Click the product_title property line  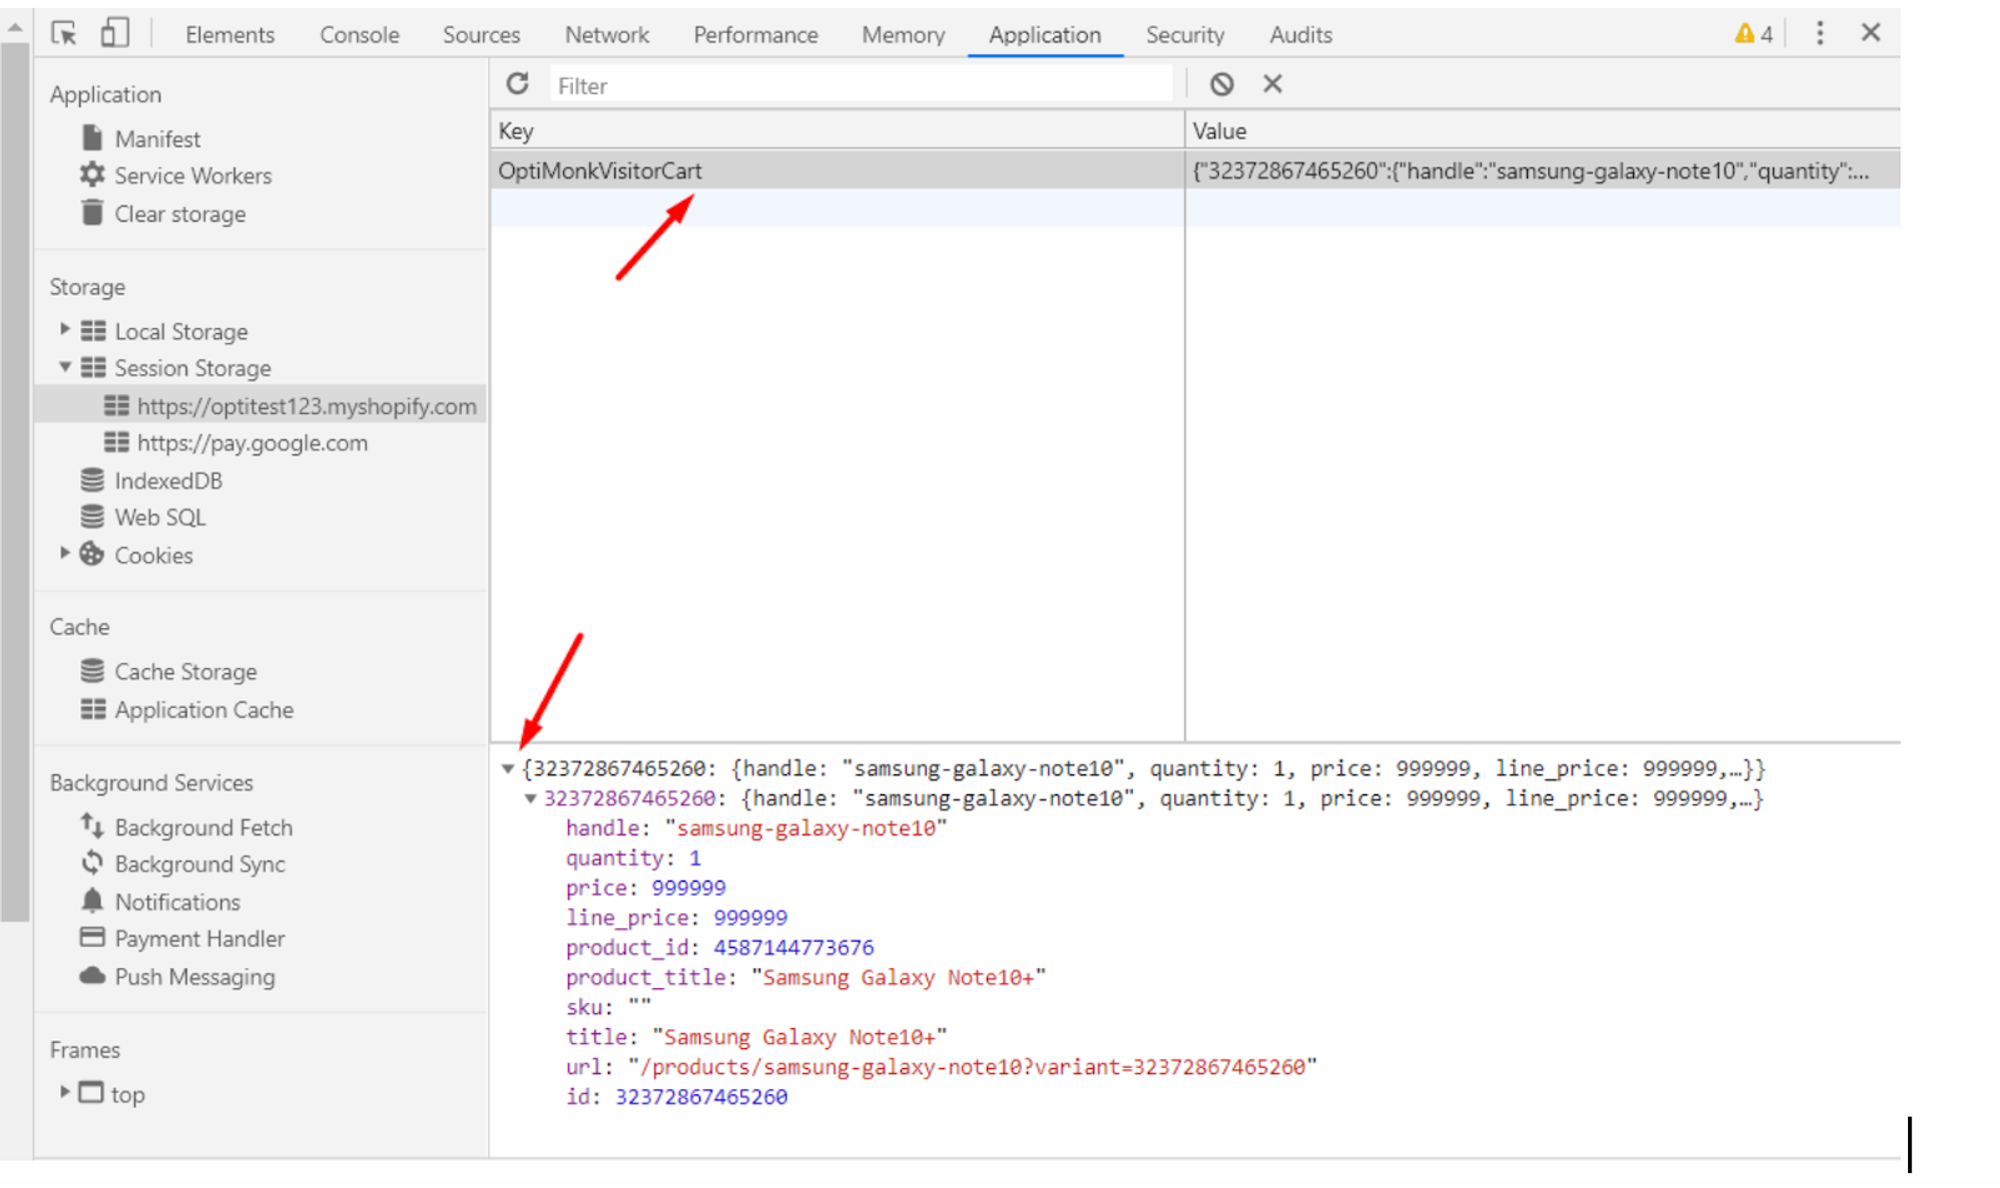805,977
